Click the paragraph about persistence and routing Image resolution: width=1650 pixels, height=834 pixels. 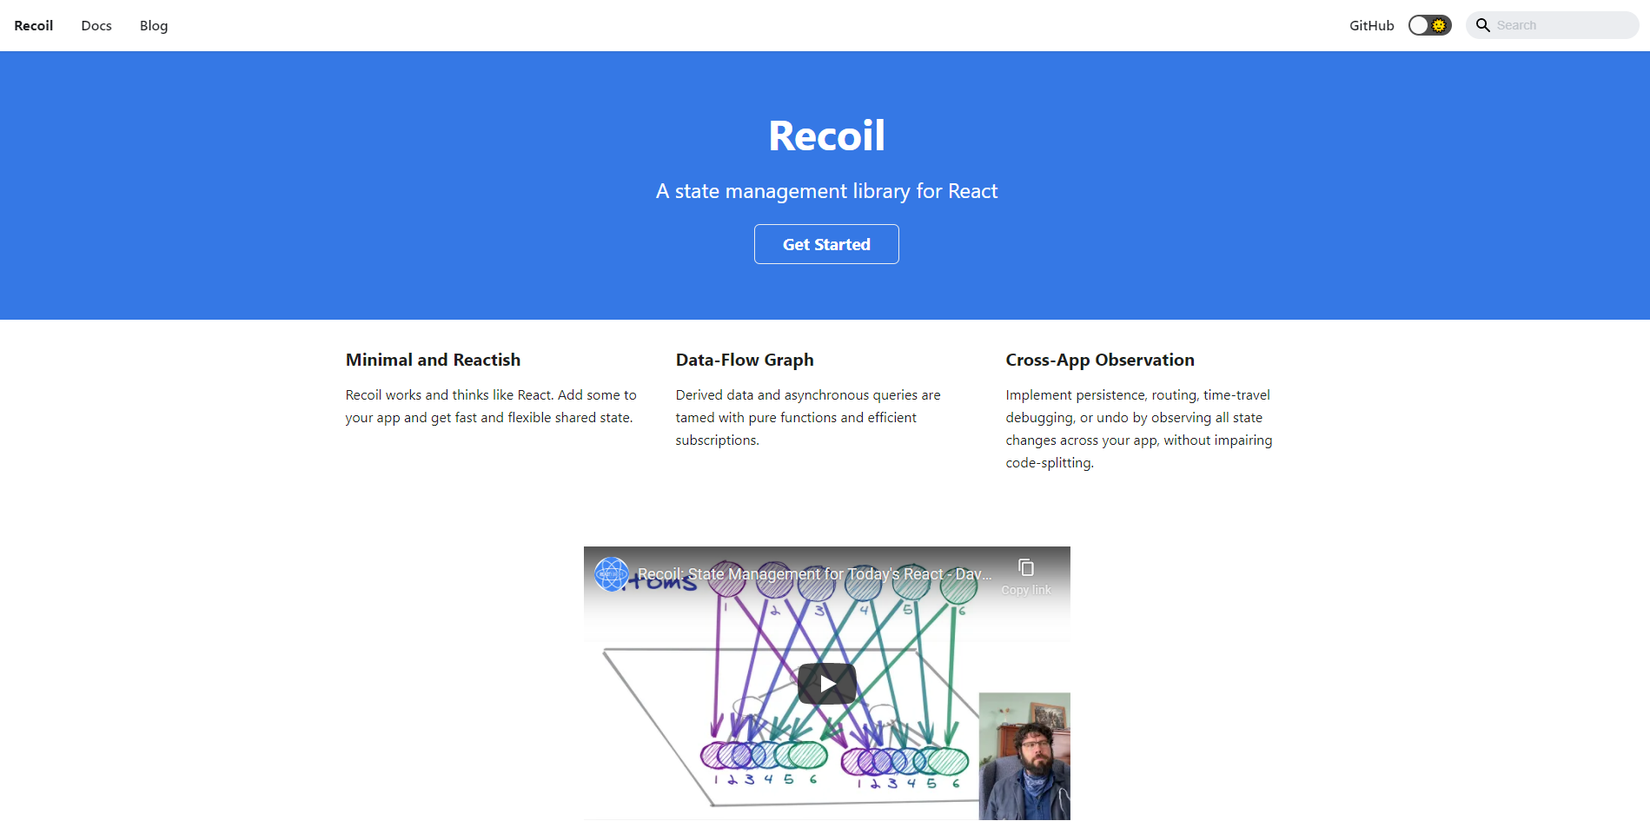[1138, 429]
